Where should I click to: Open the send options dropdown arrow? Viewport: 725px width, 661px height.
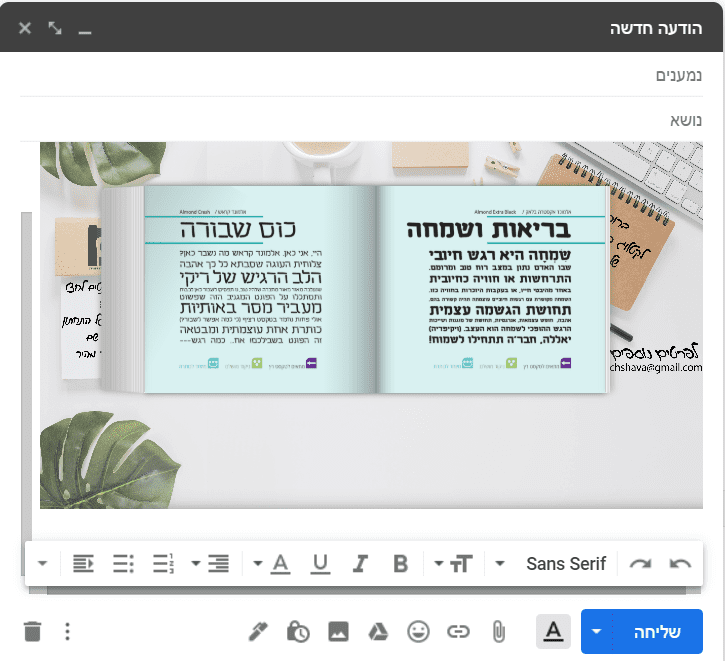pyautogui.click(x=596, y=631)
